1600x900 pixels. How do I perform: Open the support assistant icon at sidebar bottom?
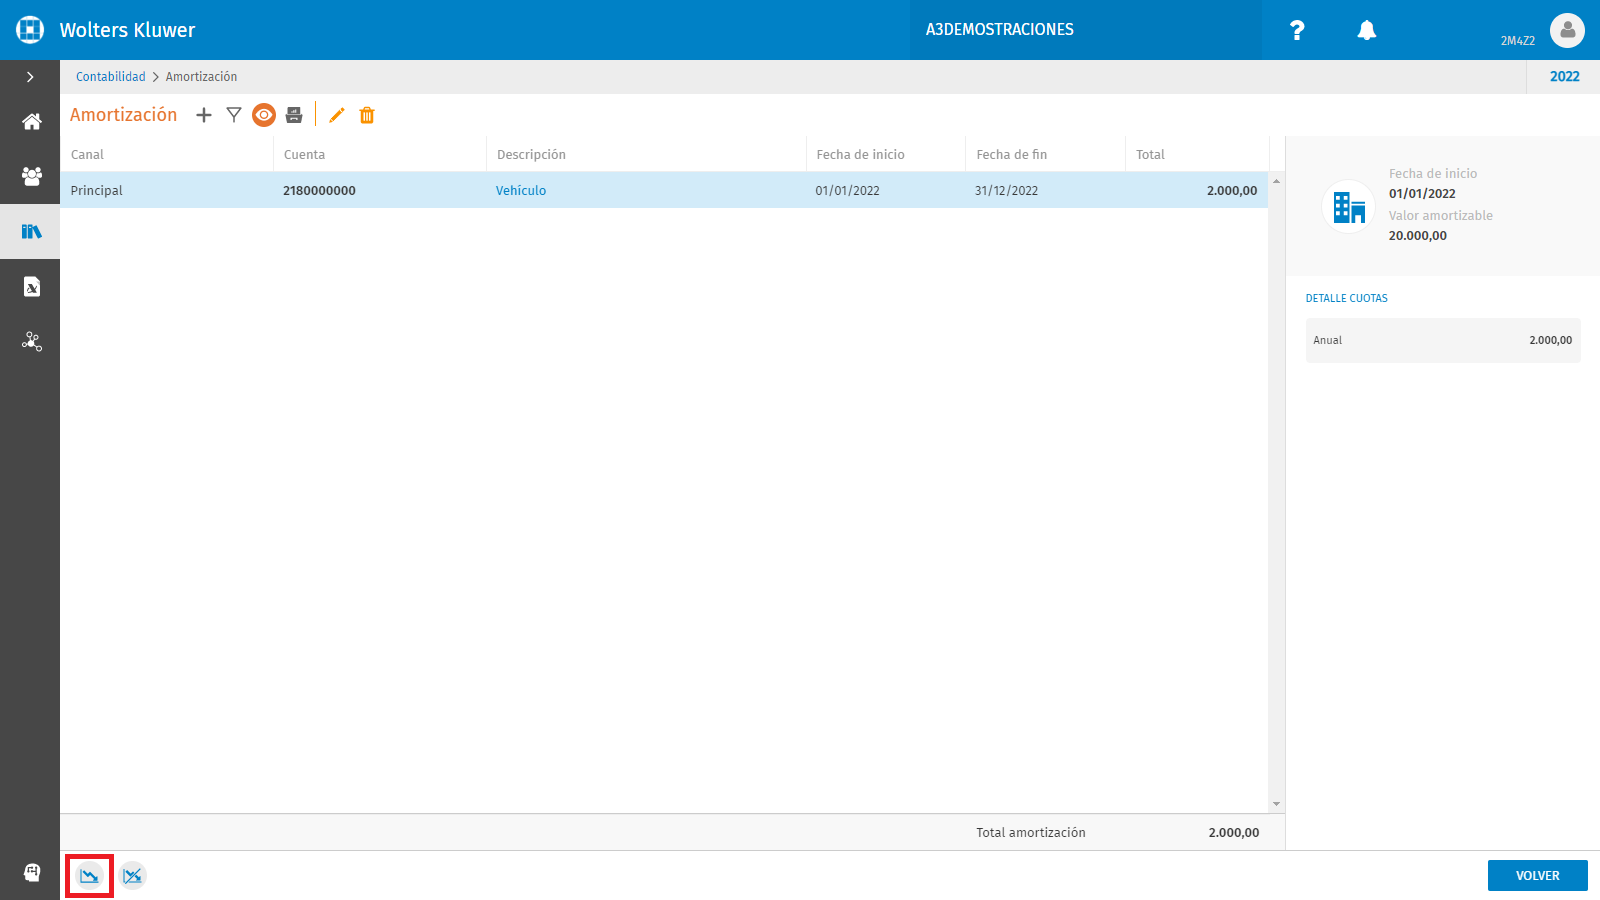[32, 872]
